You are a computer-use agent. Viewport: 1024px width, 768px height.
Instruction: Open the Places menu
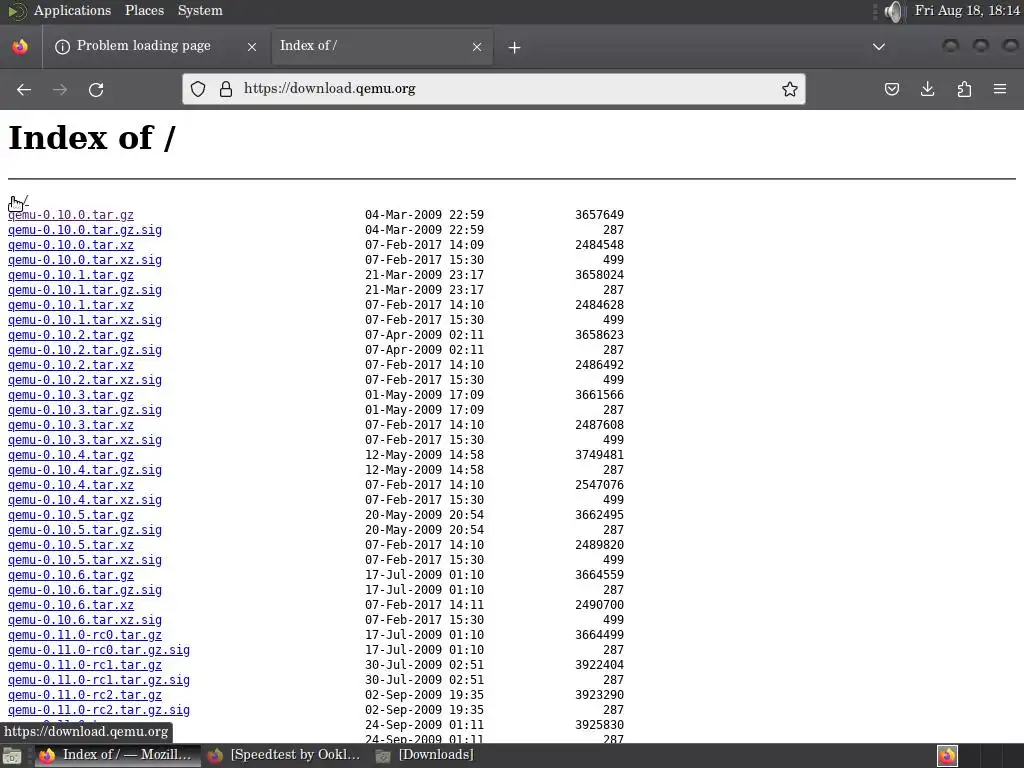[144, 10]
